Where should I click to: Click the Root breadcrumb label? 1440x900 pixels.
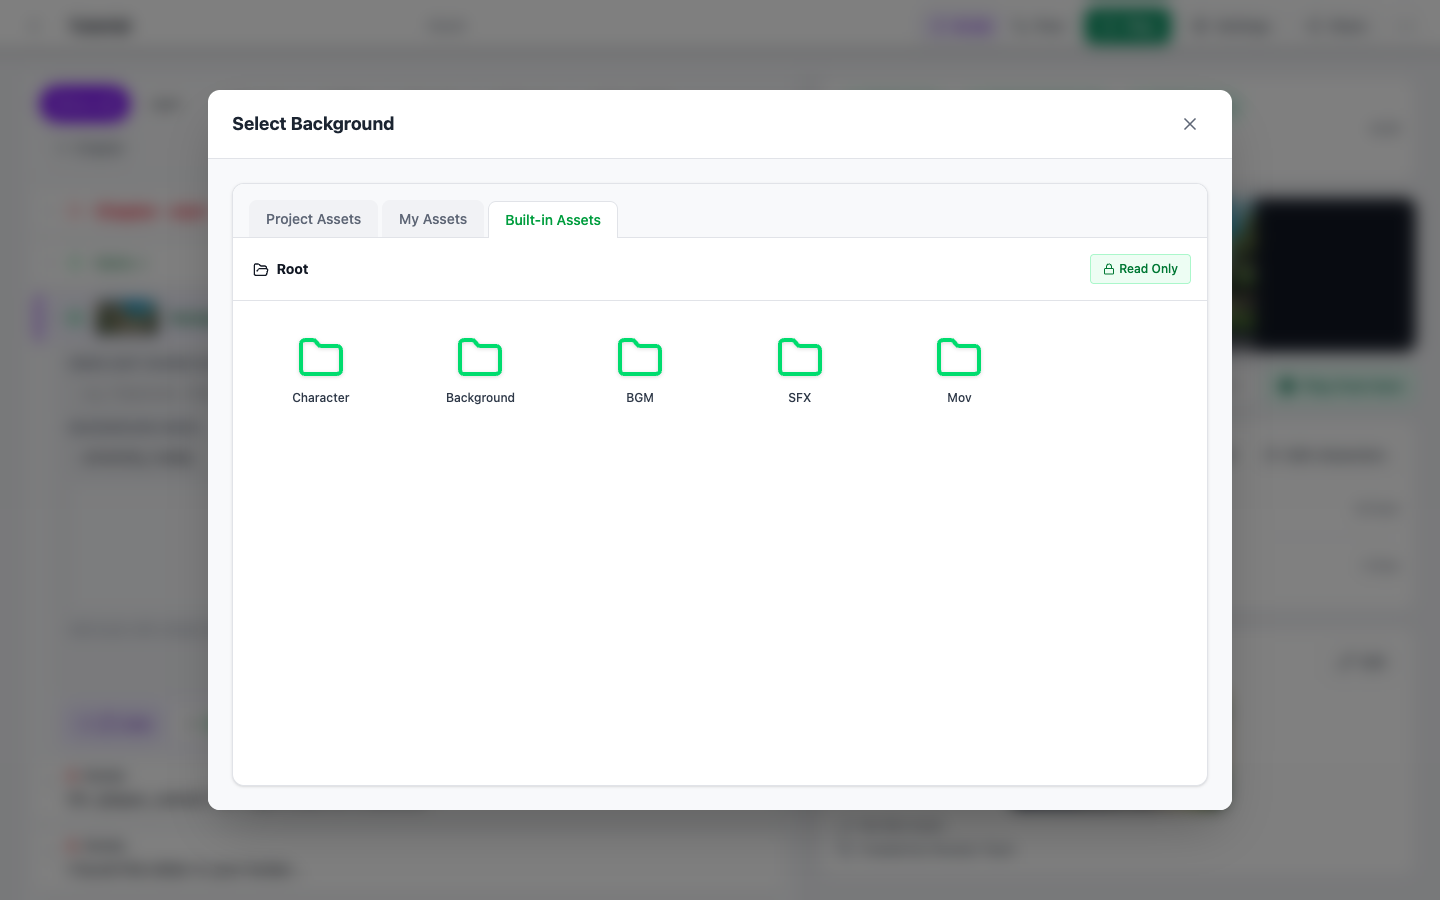[292, 269]
